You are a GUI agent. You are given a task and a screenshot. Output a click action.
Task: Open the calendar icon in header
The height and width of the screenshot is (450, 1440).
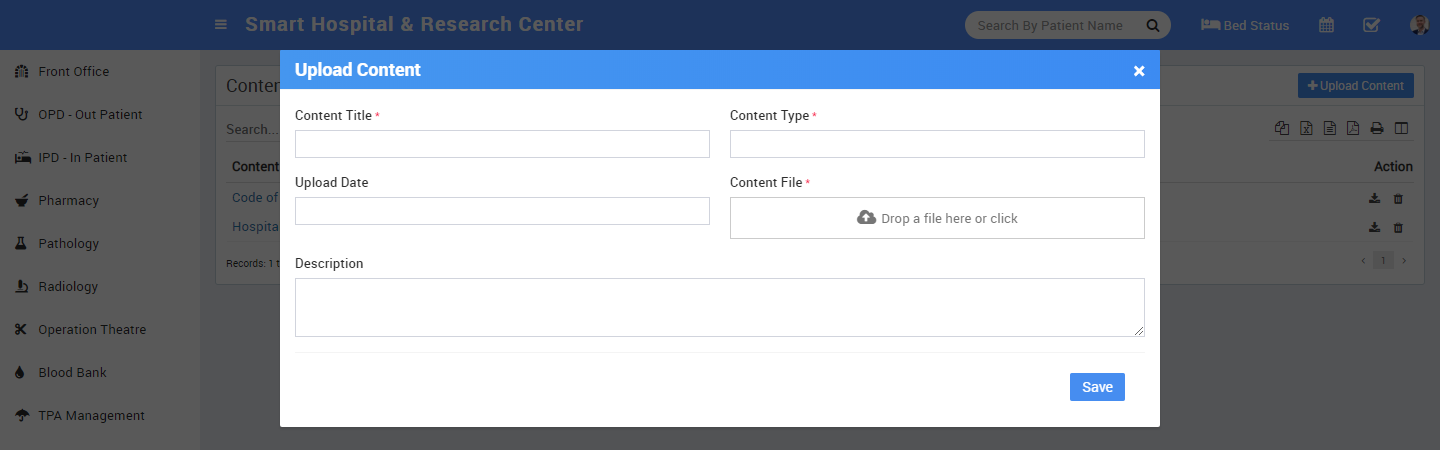(1326, 25)
